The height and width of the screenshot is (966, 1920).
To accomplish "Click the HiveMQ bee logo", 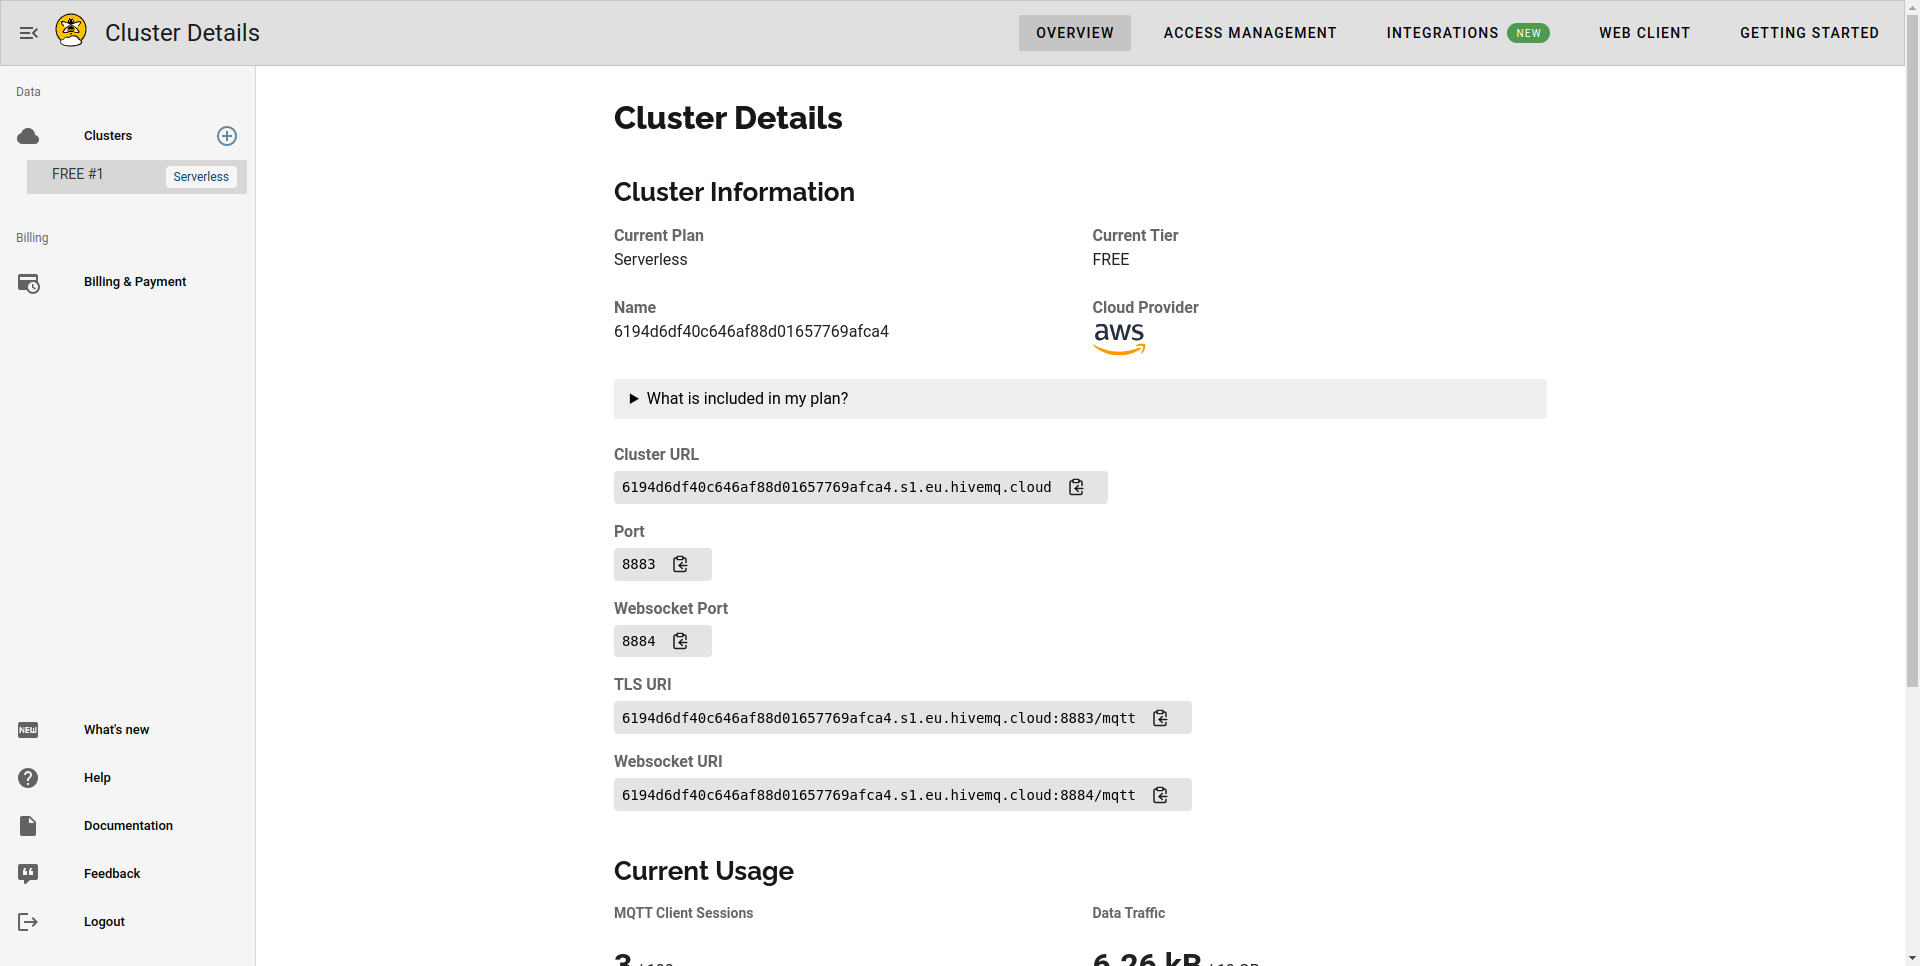I will (x=71, y=30).
